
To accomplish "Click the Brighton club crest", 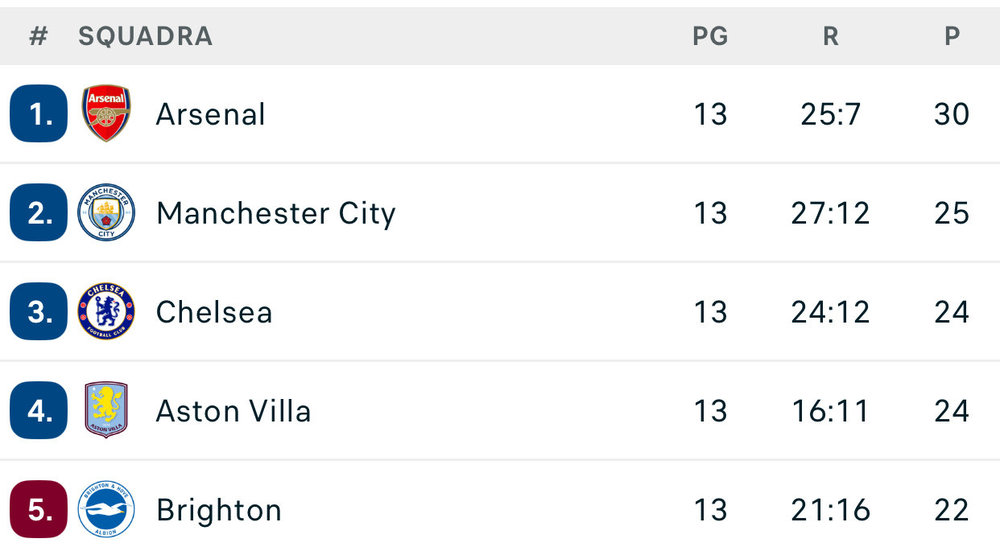I will (x=106, y=509).
